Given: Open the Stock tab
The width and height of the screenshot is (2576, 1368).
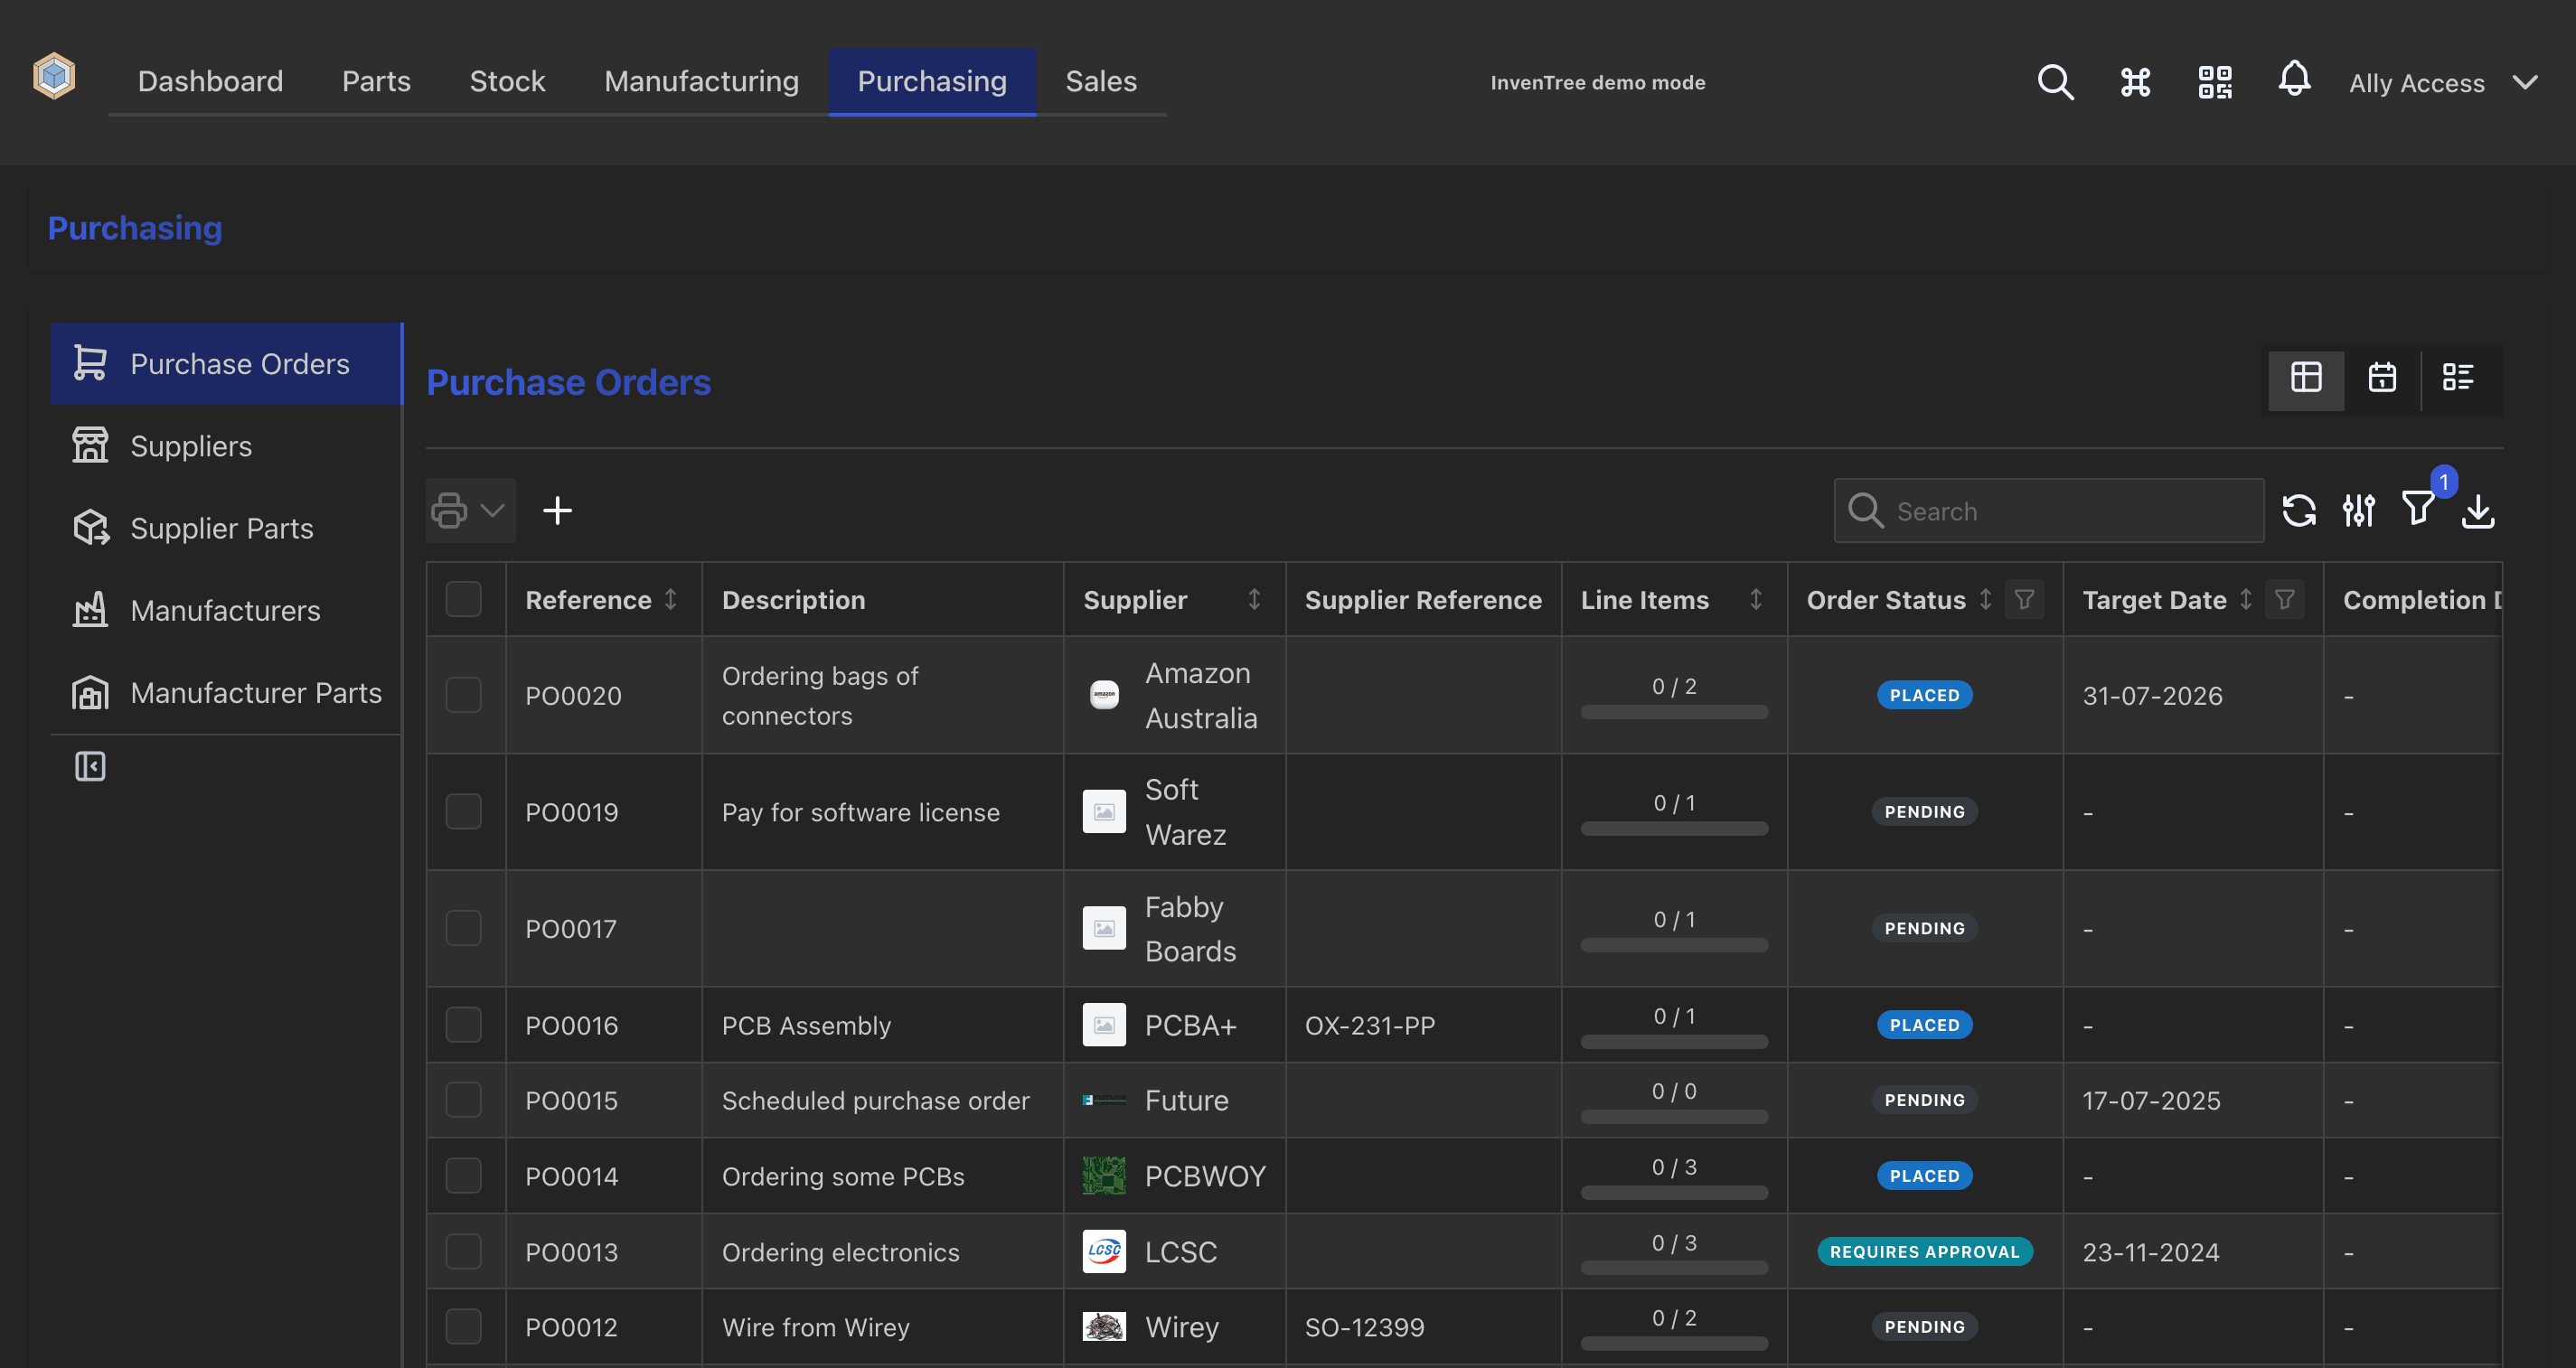Looking at the screenshot, I should [x=507, y=81].
